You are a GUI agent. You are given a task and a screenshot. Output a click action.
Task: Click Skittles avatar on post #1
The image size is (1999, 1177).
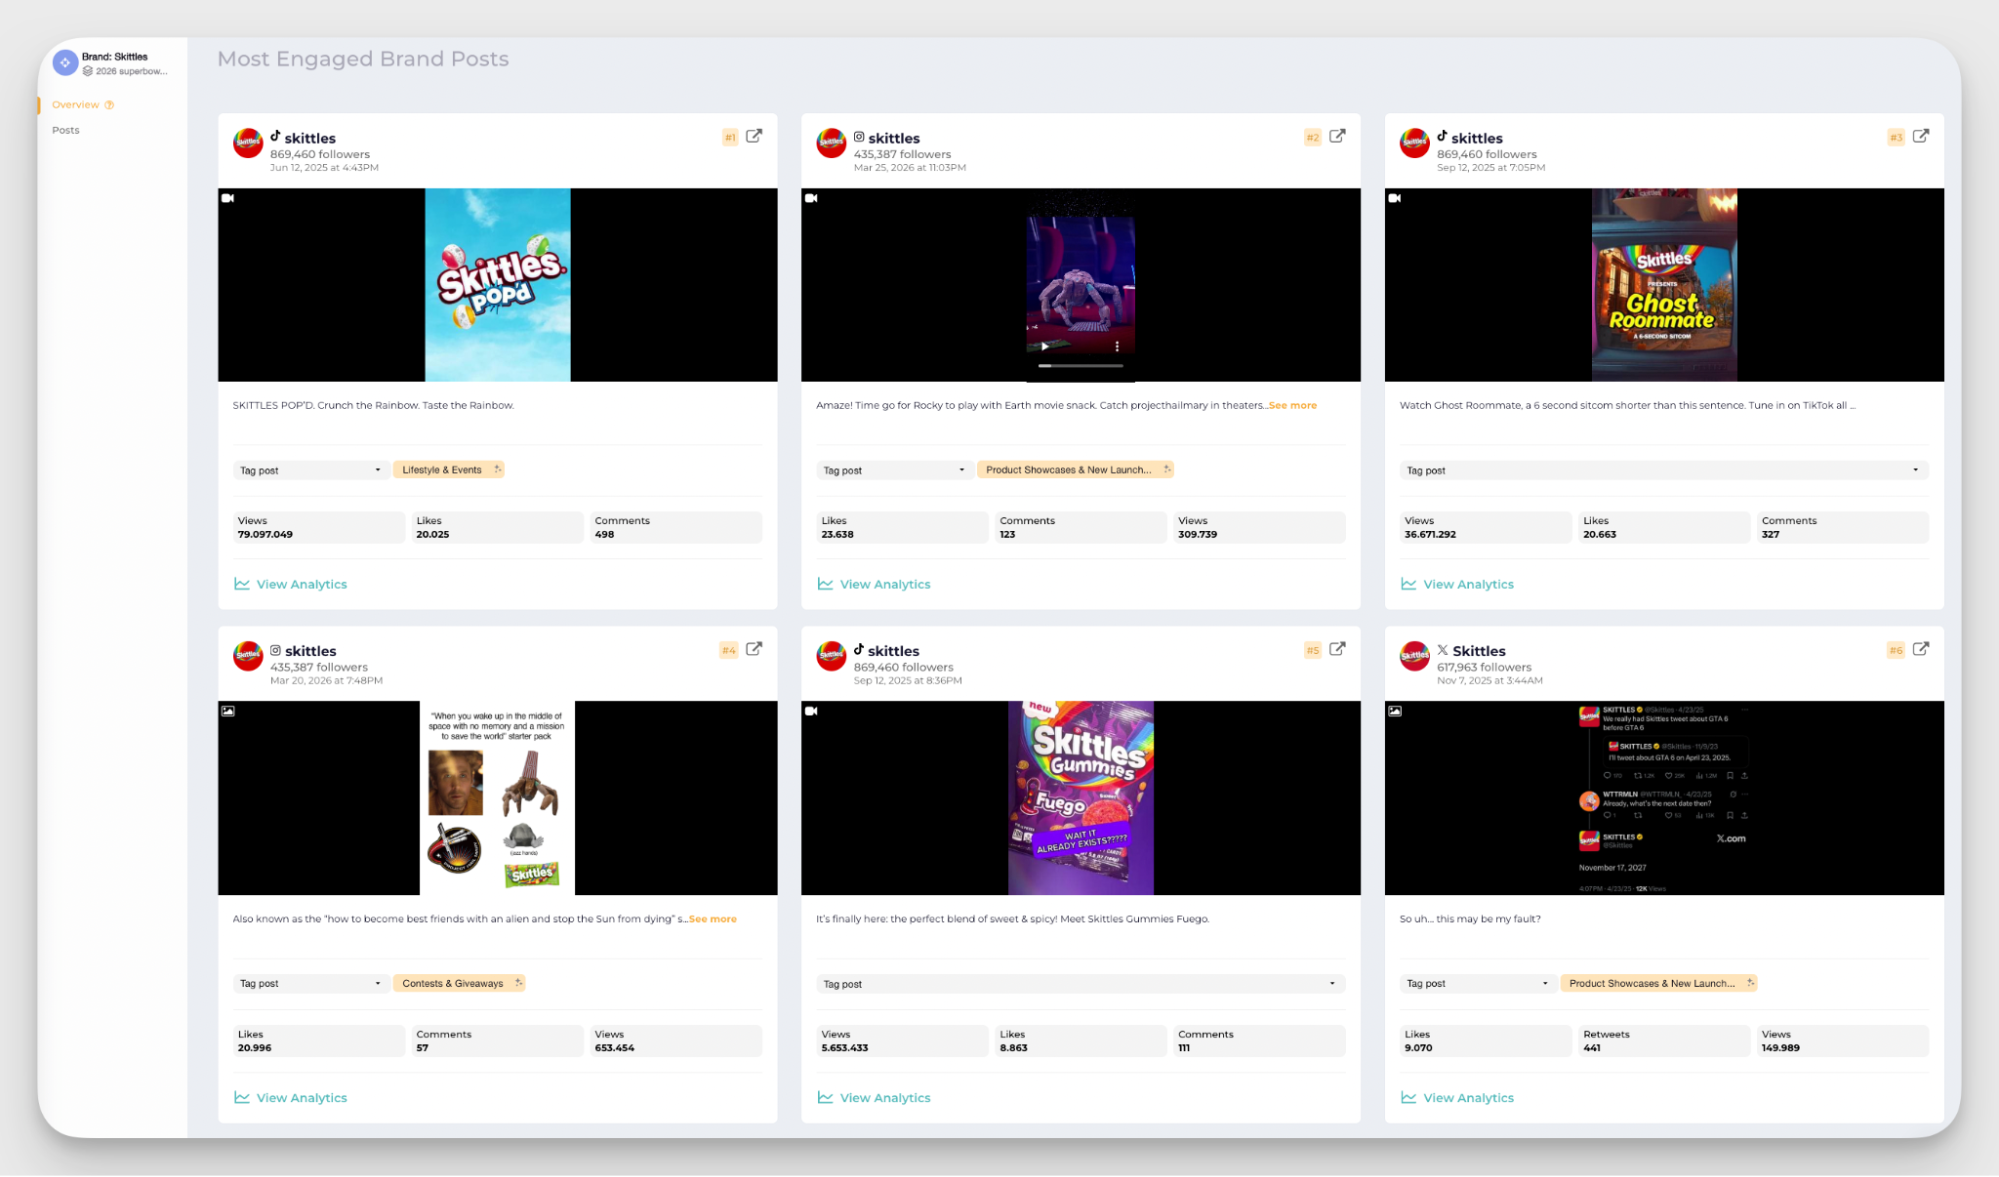[248, 143]
